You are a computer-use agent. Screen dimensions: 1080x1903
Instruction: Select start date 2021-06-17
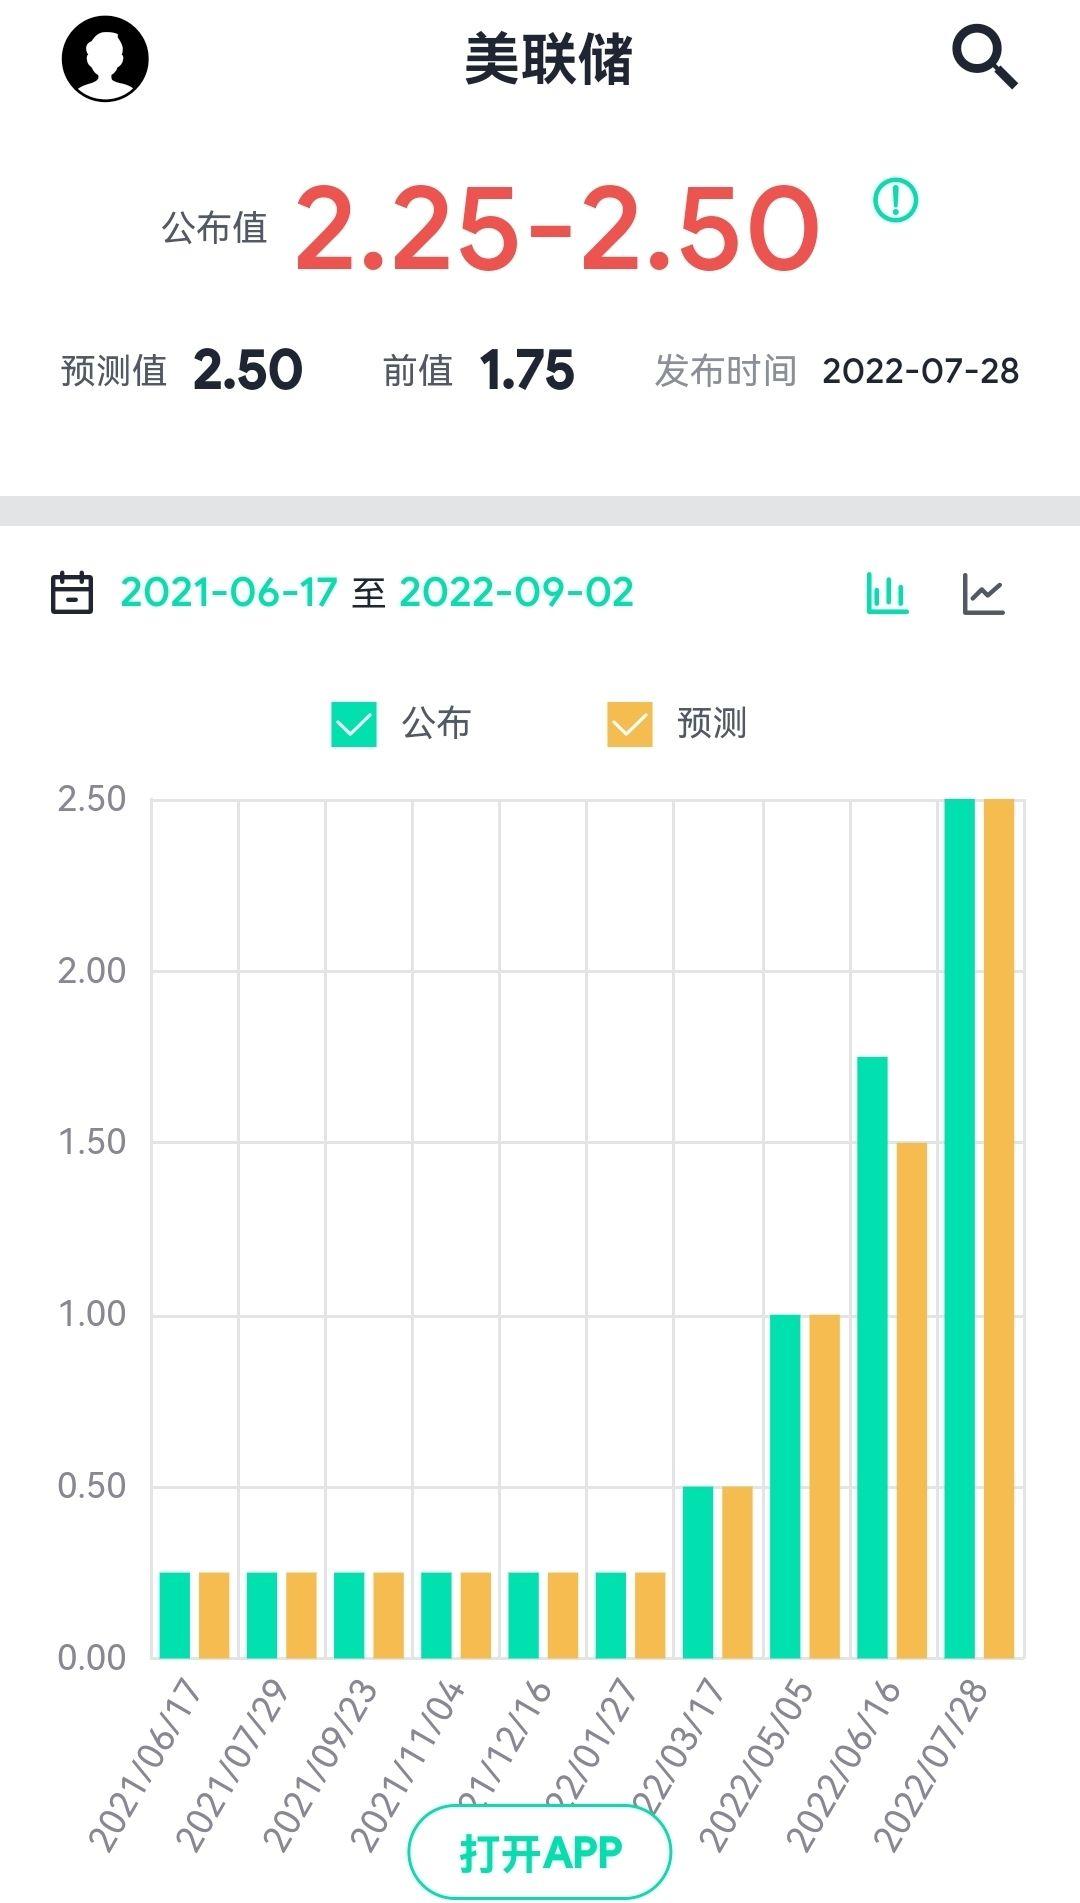[x=228, y=592]
